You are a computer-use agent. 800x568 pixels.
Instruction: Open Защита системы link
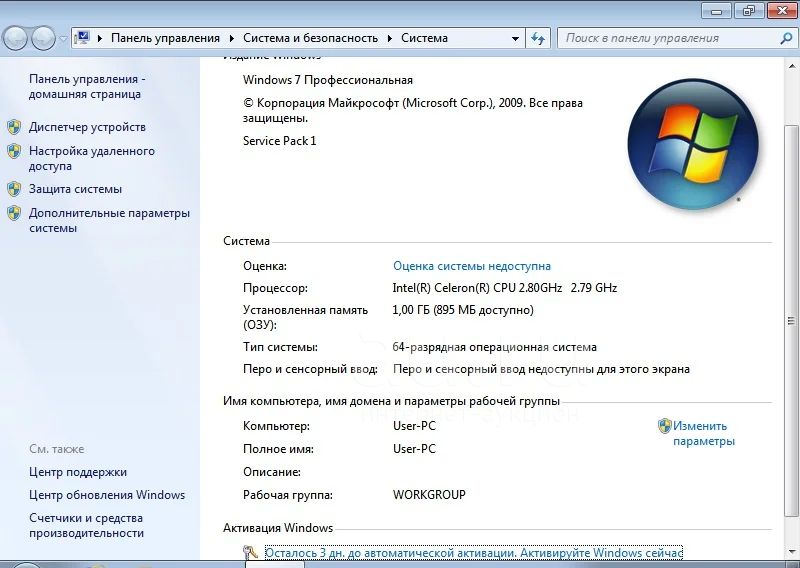point(76,189)
